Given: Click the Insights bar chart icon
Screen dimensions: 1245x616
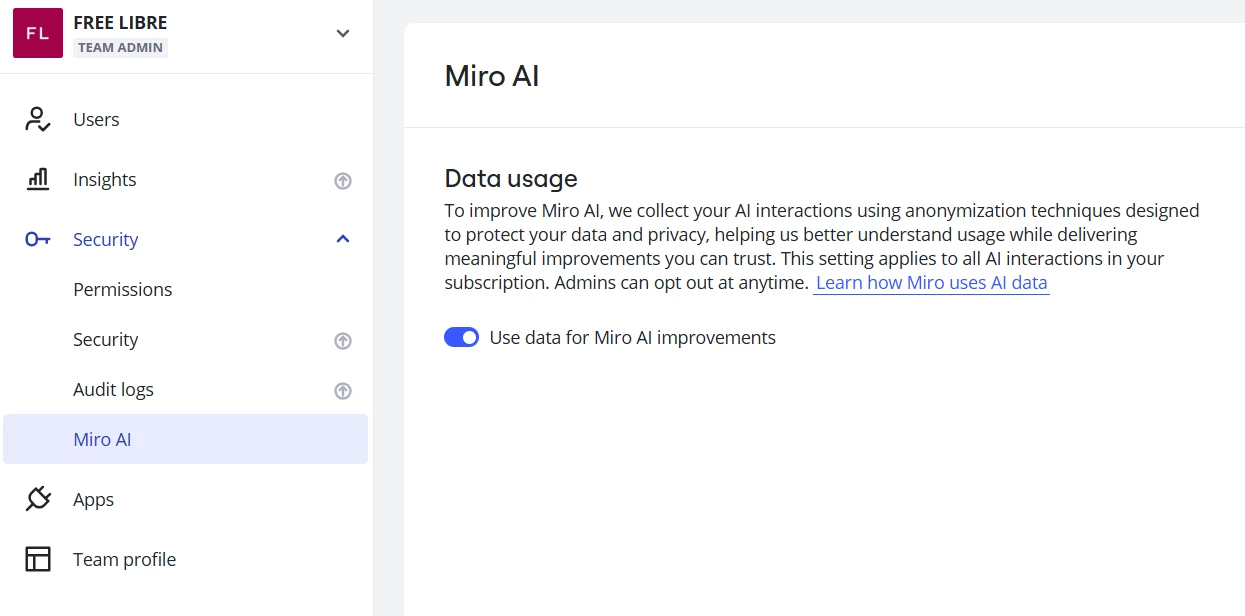Looking at the screenshot, I should coord(37,180).
